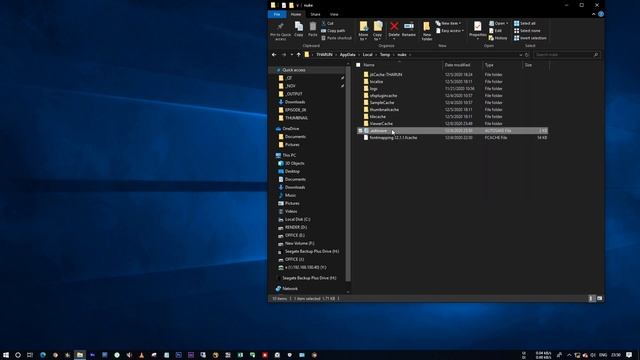Image resolution: width=640 pixels, height=360 pixels.
Task: Open Music under This PC
Action: click(x=290, y=195)
